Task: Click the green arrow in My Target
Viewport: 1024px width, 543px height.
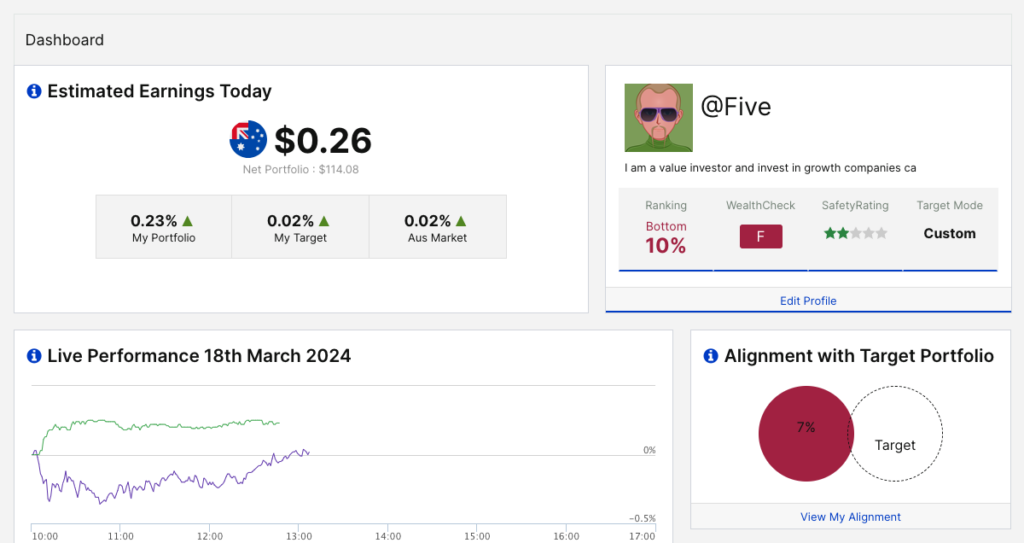Action: 323,220
